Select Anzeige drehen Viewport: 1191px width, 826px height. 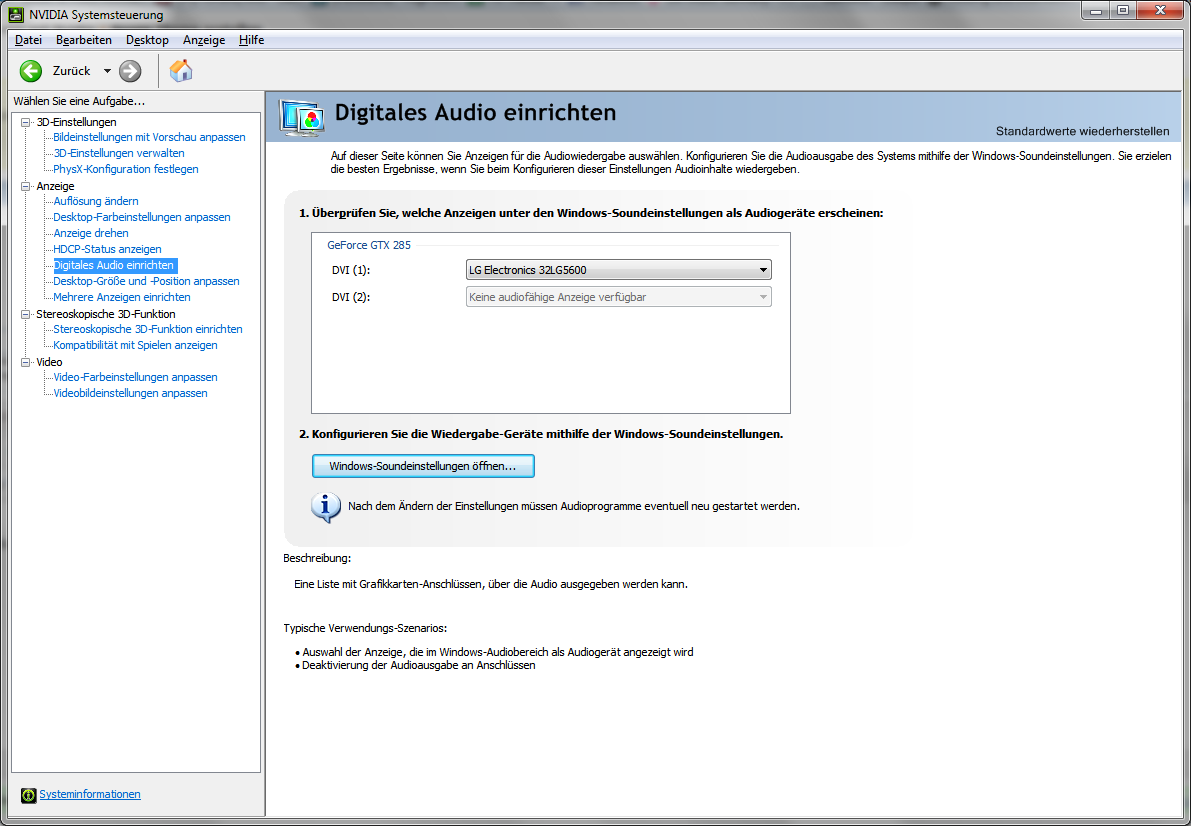coord(90,233)
